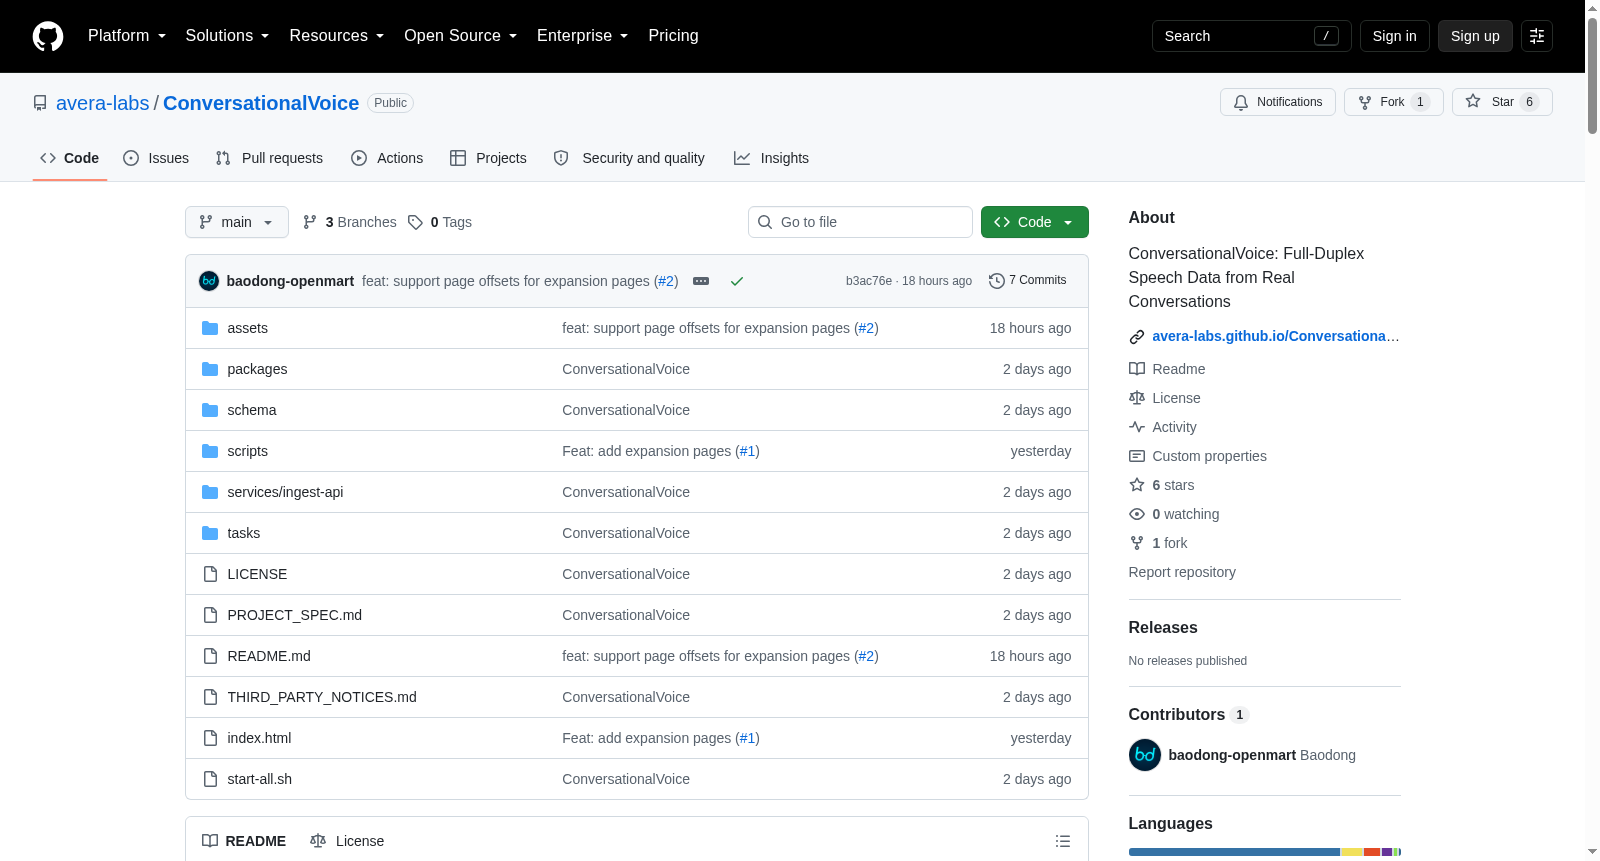Expand the Open Source menu
The image size is (1600, 861).
point(461,36)
